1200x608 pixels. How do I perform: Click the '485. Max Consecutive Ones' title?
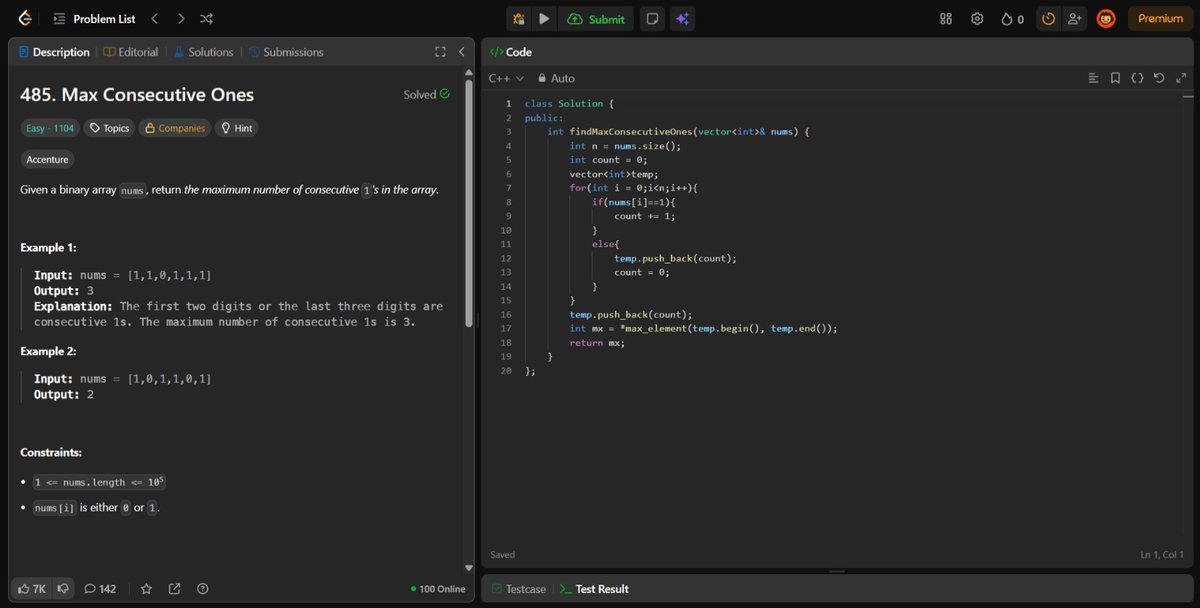(137, 95)
